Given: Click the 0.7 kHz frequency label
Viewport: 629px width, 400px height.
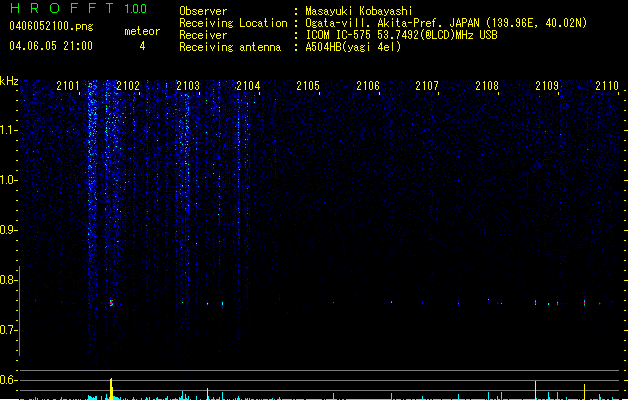Looking at the screenshot, I should 8,330.
